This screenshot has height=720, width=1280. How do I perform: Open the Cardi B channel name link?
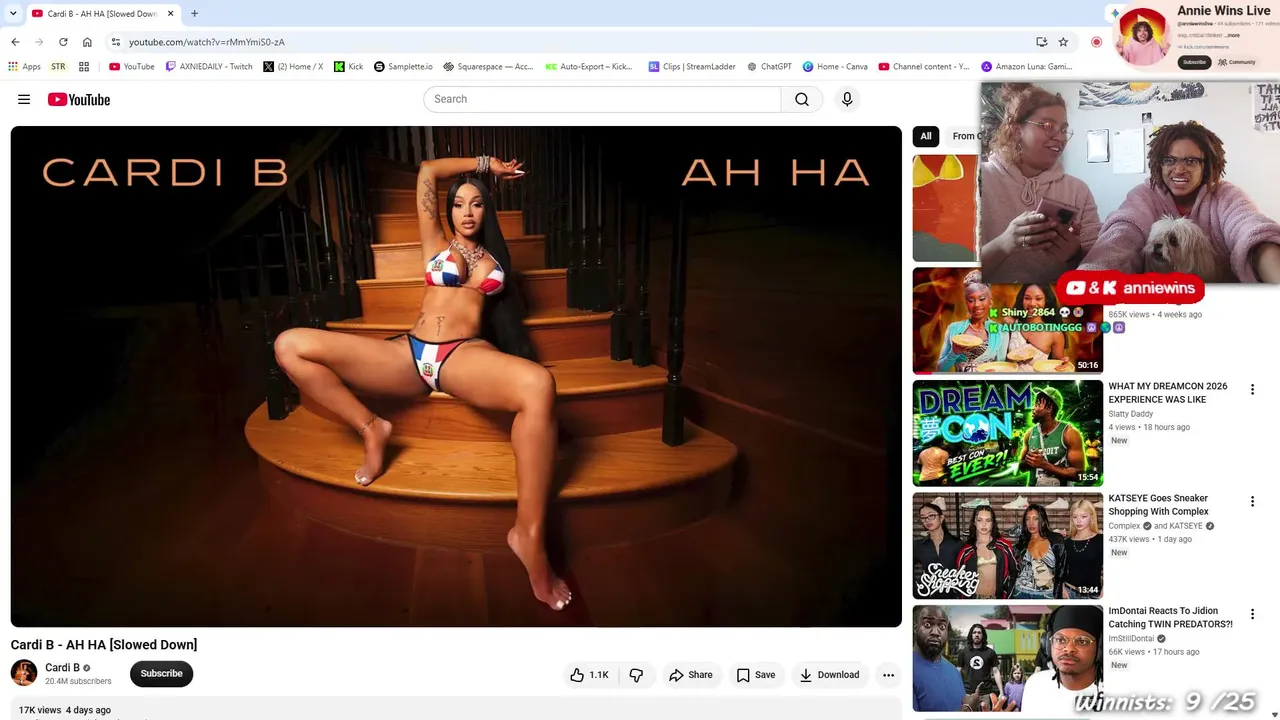click(62, 668)
